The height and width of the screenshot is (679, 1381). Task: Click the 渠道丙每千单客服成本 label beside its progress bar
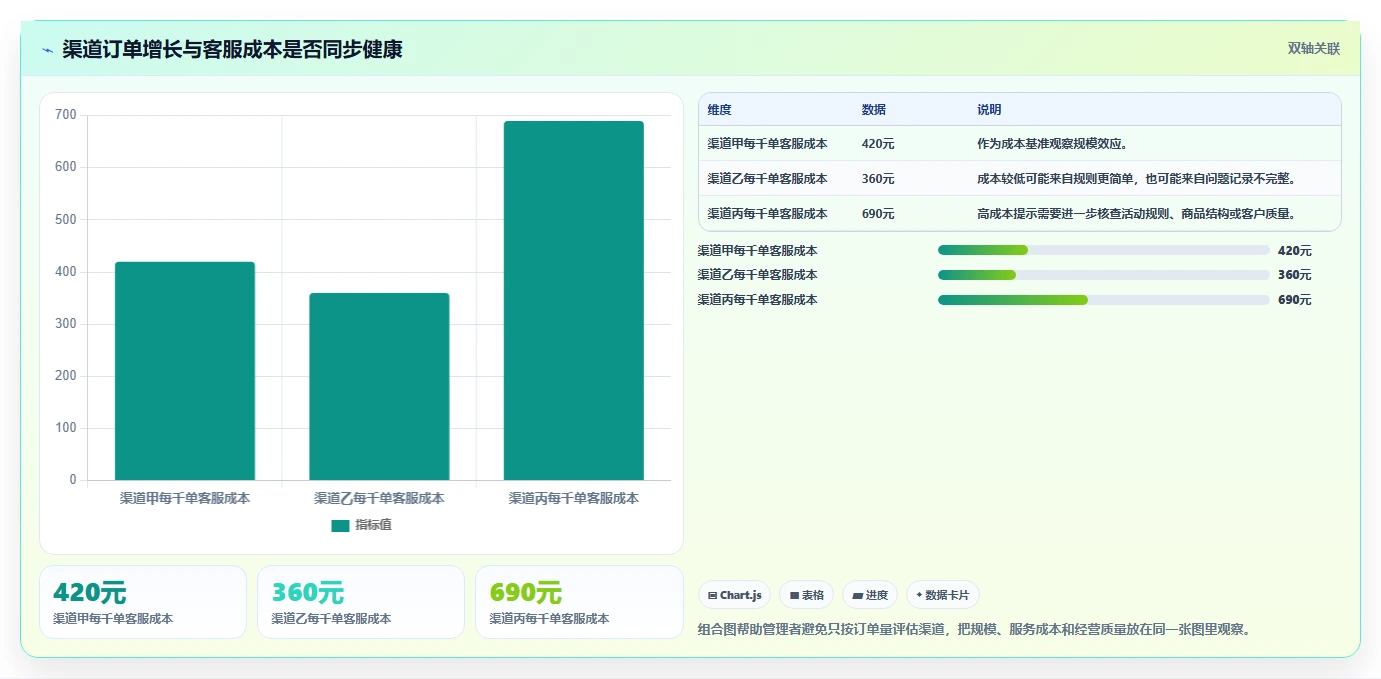pos(757,300)
